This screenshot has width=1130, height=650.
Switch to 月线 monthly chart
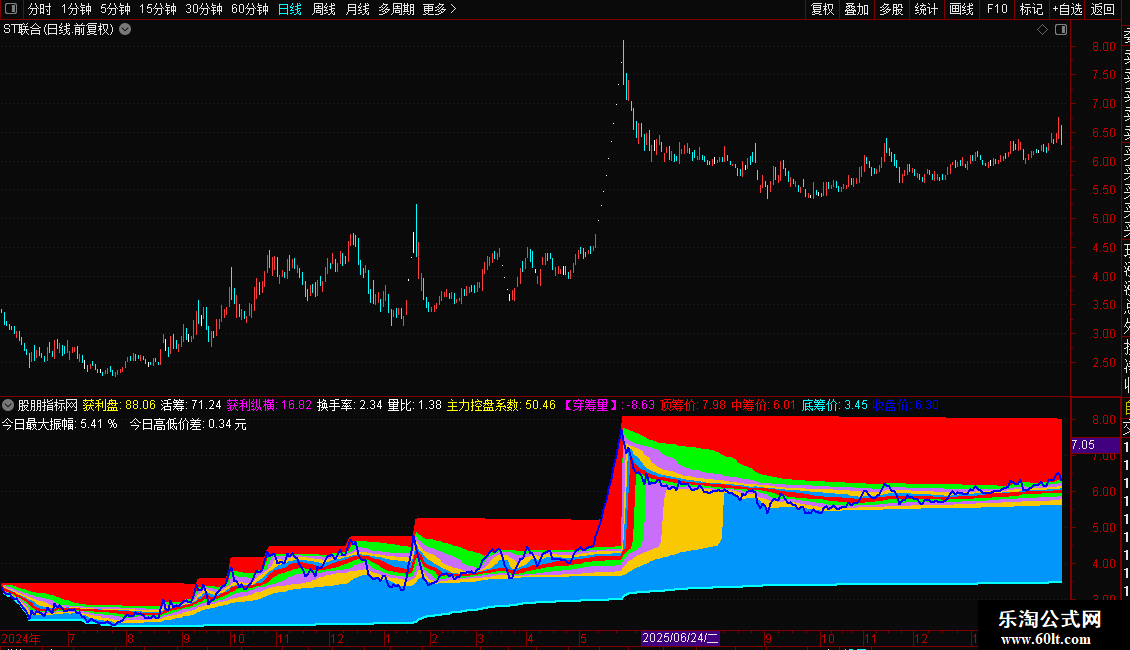coord(357,9)
